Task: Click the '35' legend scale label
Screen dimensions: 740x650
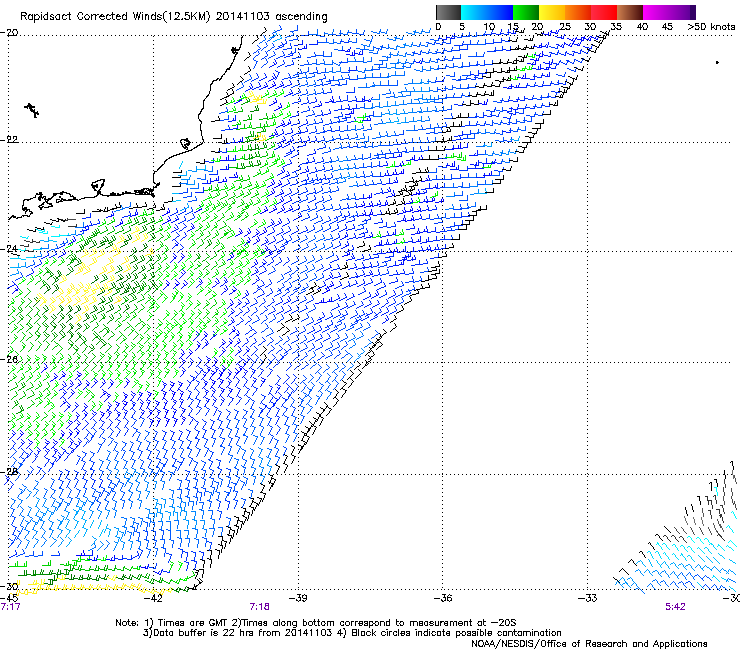Action: [616, 26]
